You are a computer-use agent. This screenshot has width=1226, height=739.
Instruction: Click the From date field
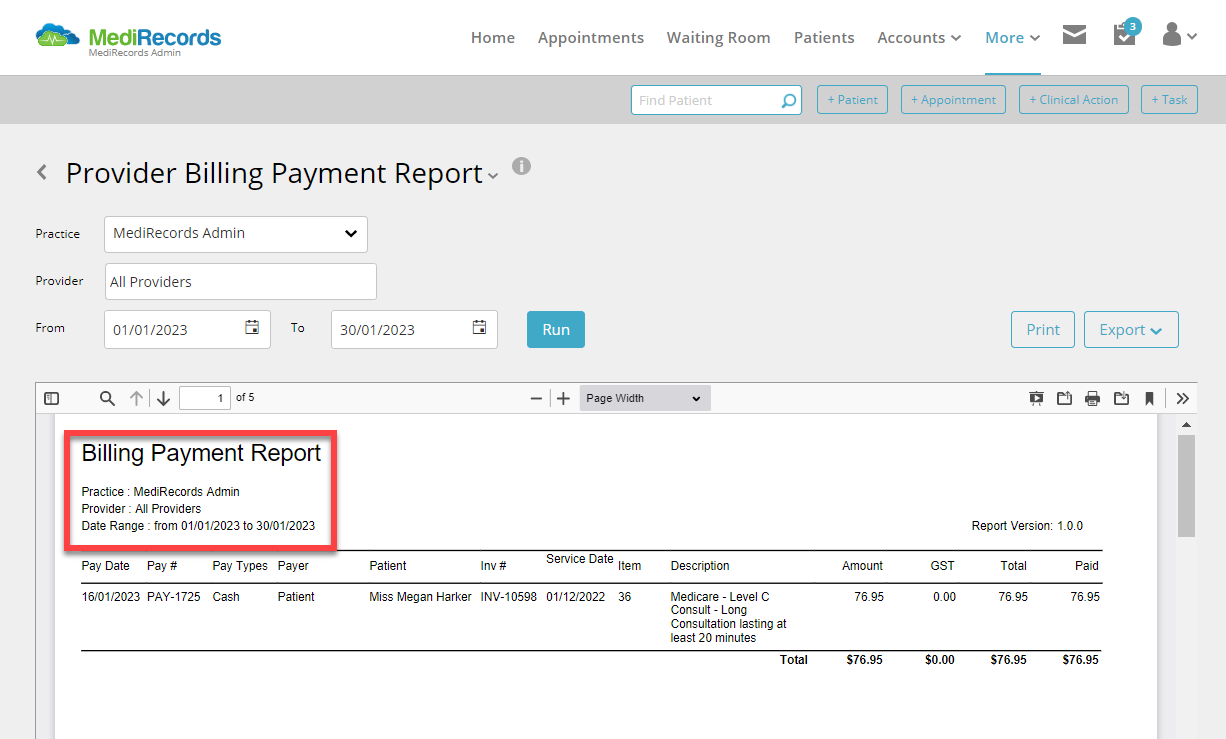(187, 330)
